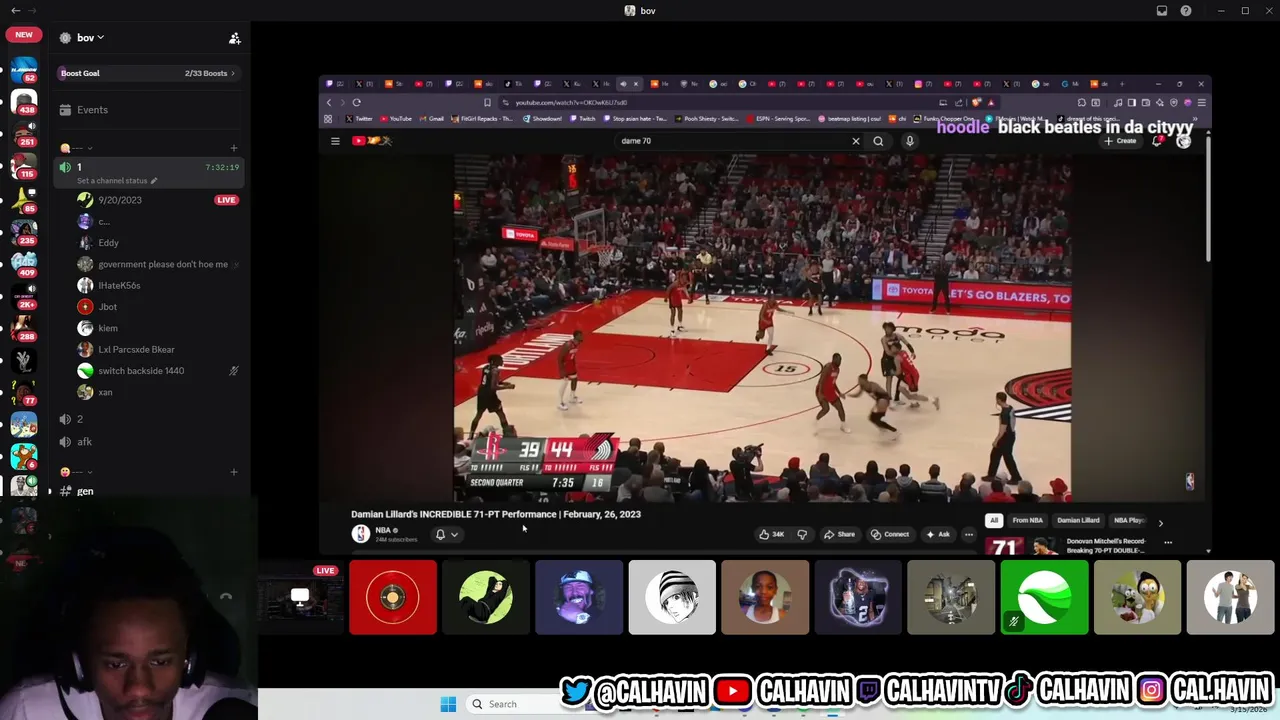Create channel with plus above voice channel 1
Image resolution: width=1280 pixels, height=720 pixels.
[233, 148]
